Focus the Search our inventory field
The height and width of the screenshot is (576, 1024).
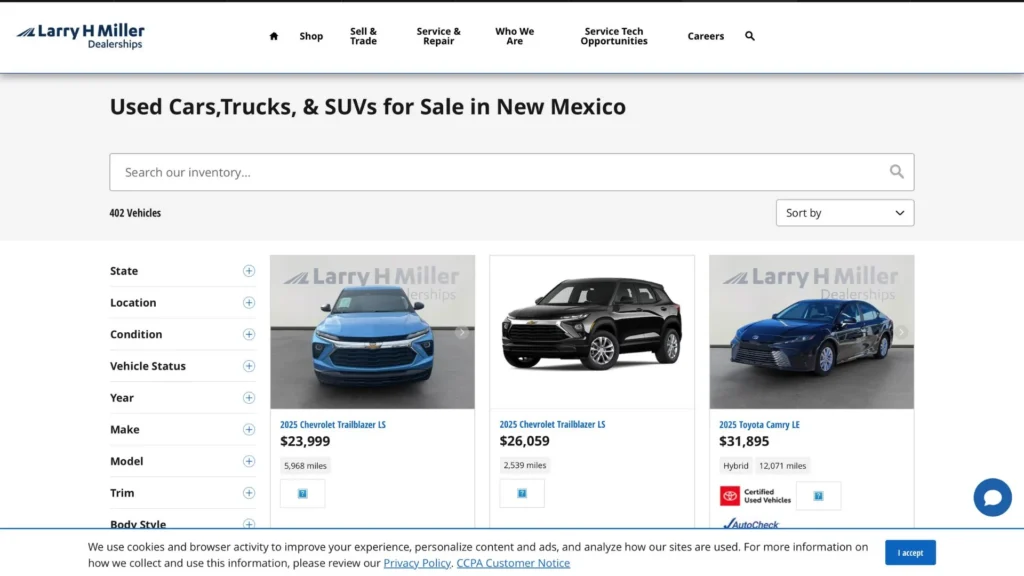coord(511,172)
